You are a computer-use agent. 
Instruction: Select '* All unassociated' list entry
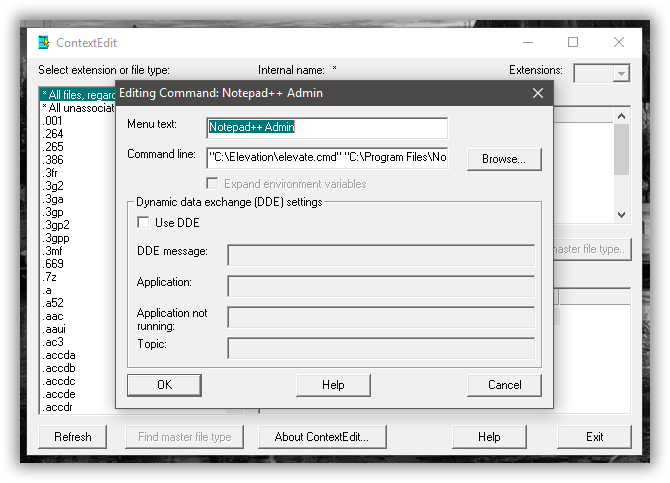point(77,108)
